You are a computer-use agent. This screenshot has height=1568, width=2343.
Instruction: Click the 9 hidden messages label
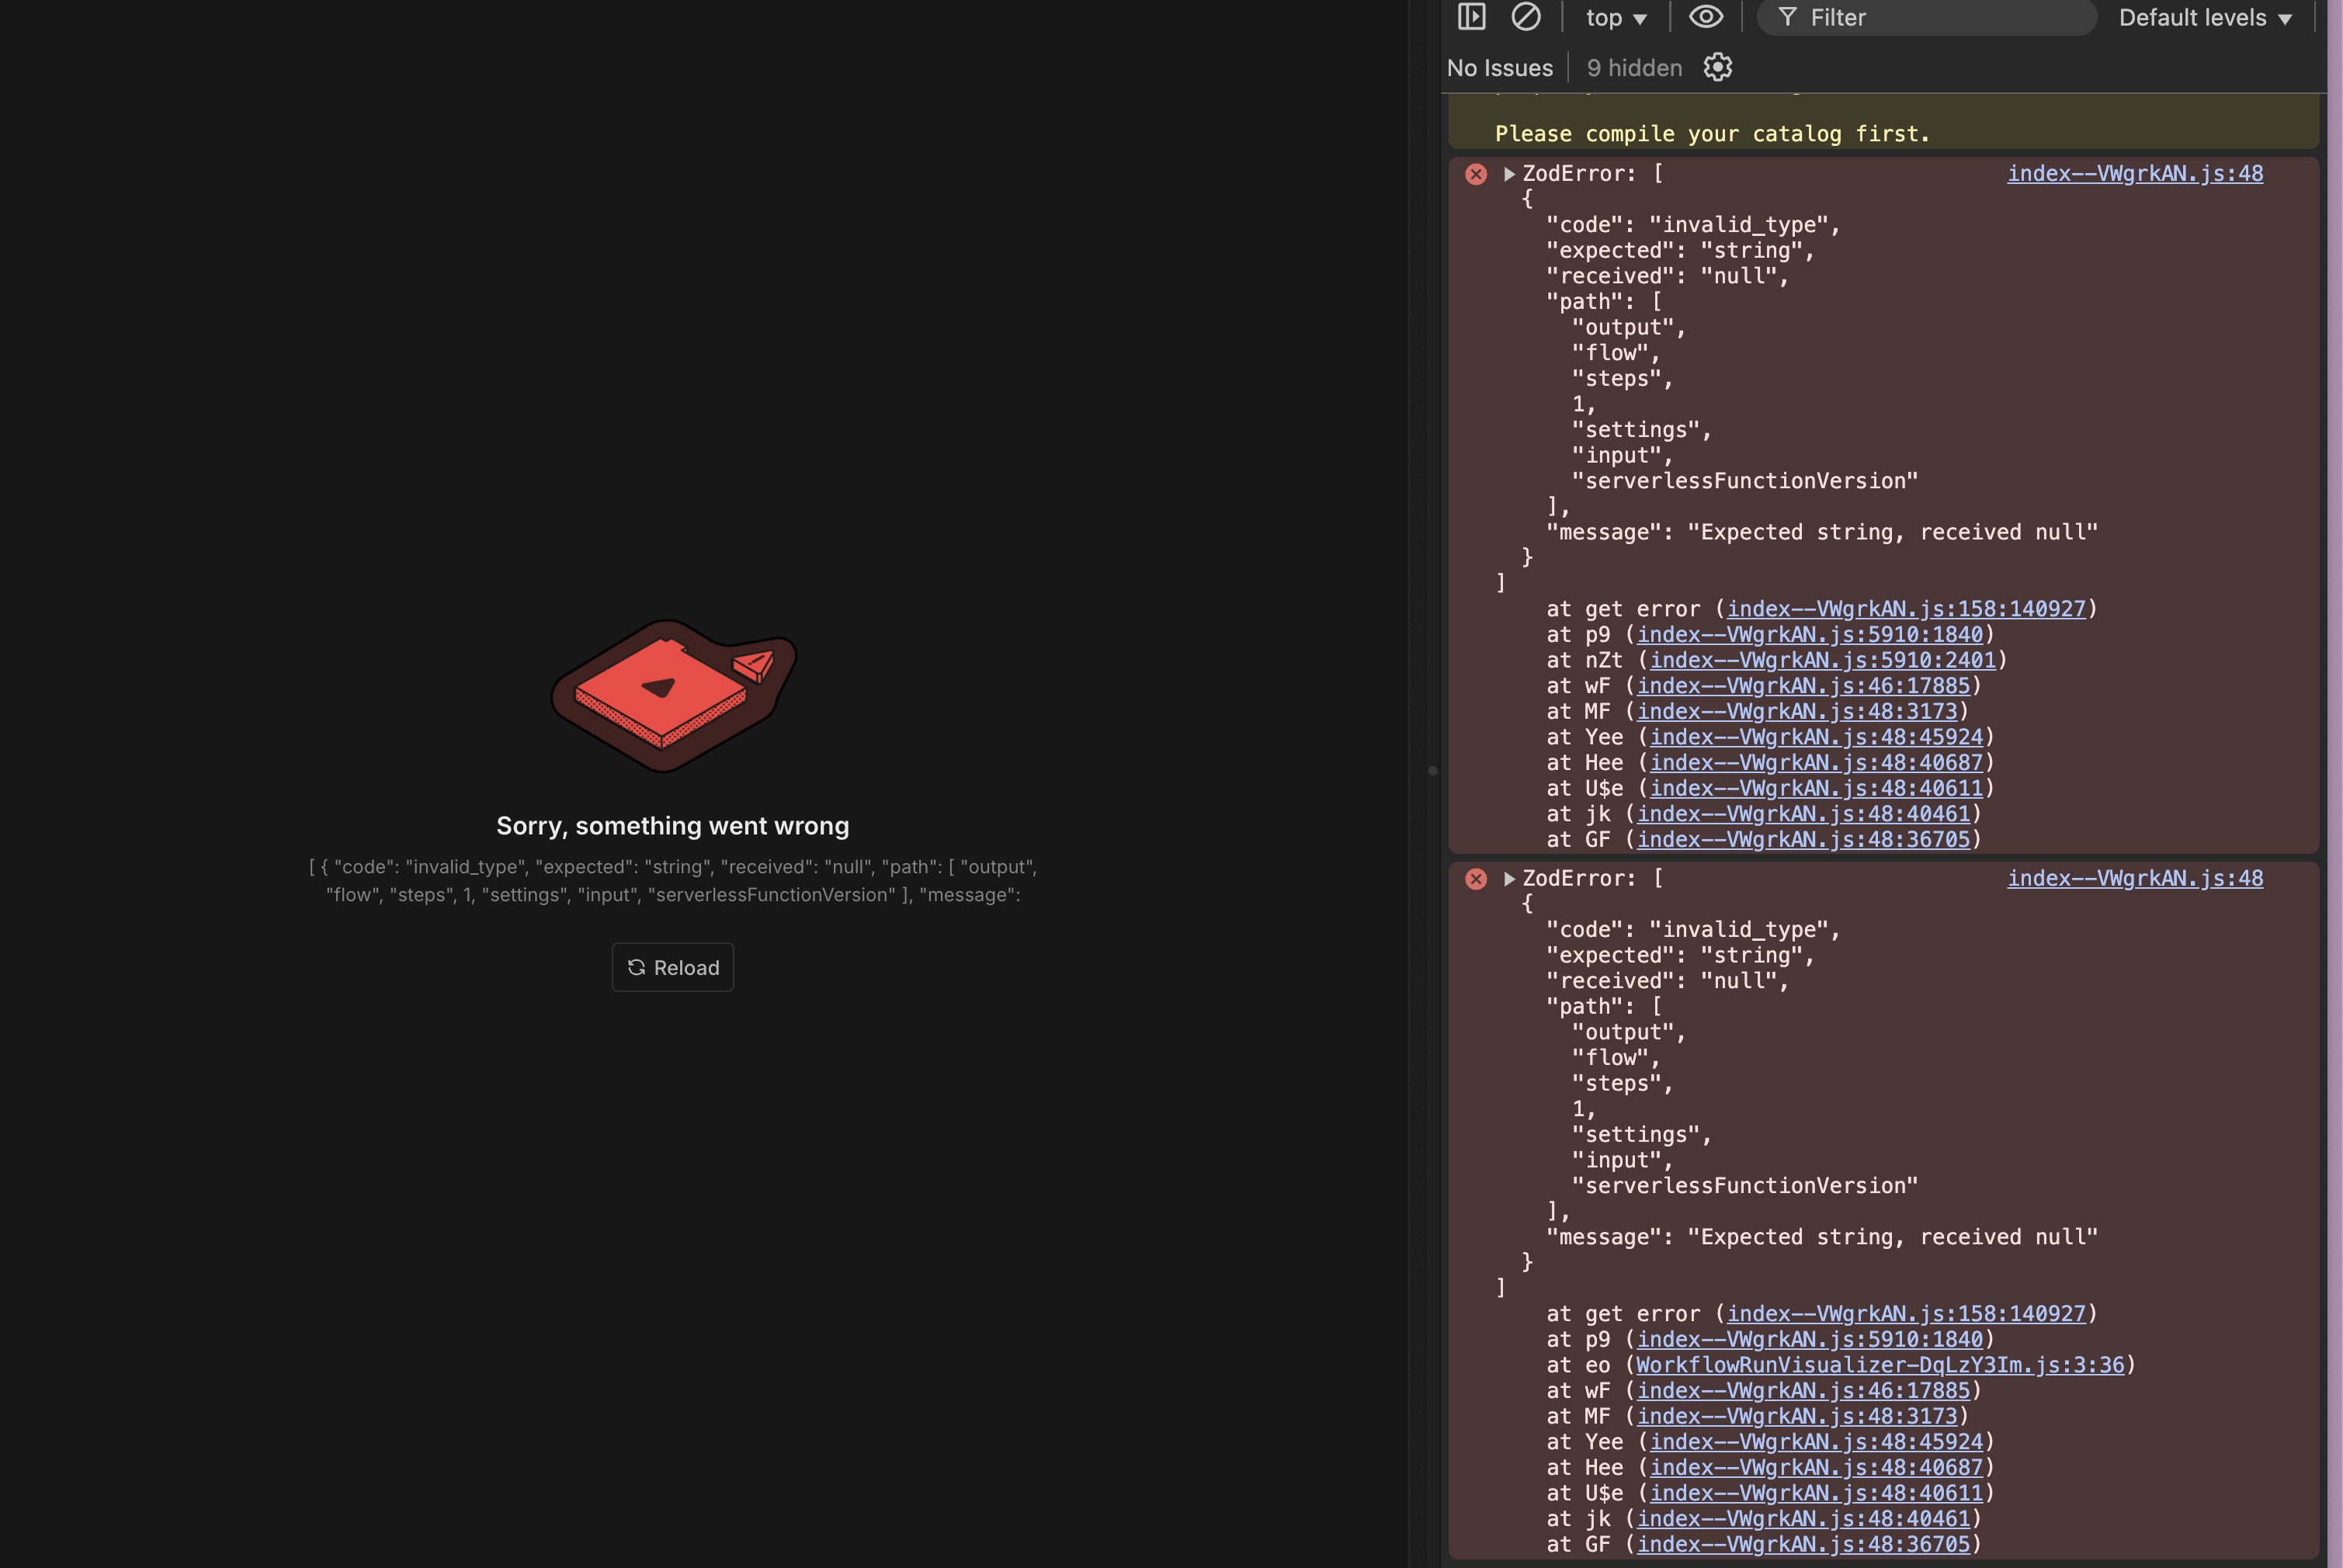tap(1634, 68)
